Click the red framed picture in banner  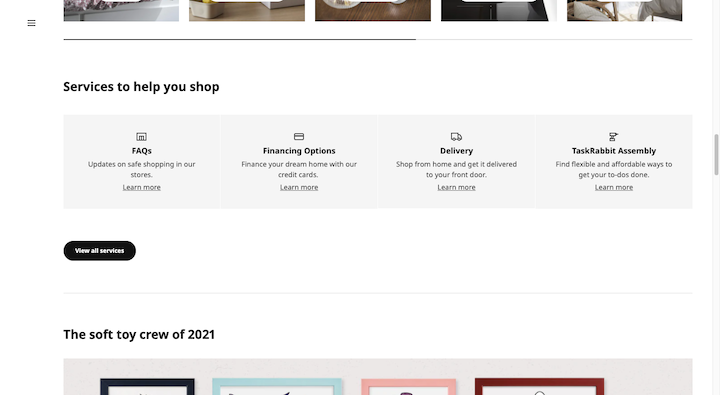pyautogui.click(x=540, y=387)
